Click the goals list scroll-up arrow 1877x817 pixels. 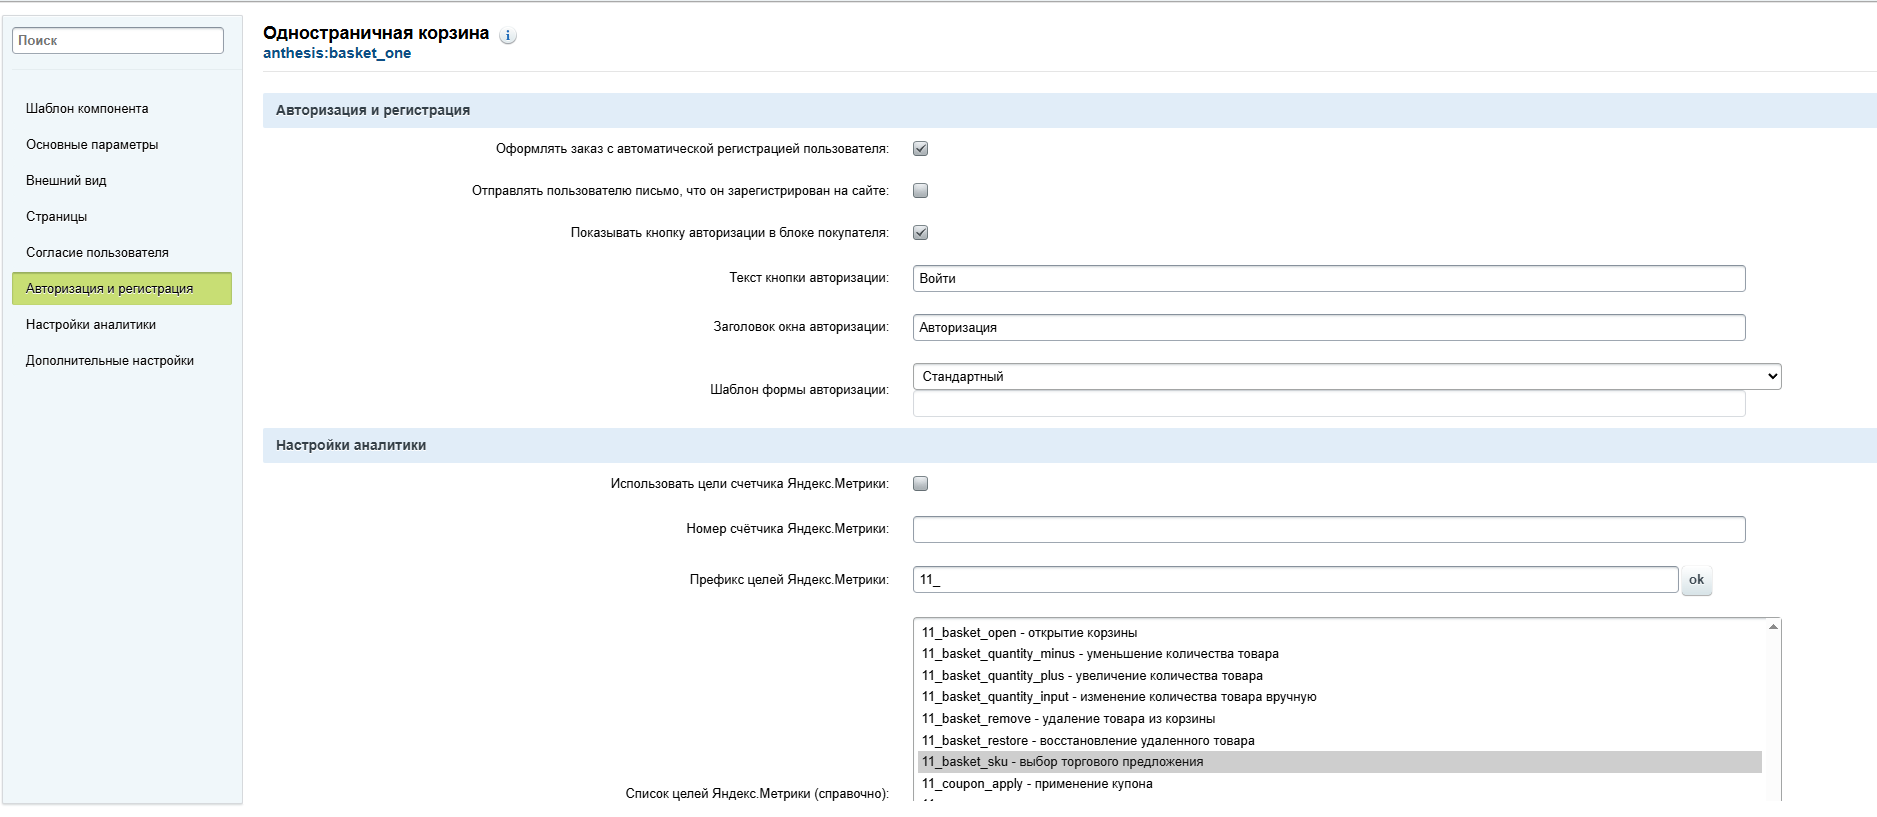(1773, 627)
